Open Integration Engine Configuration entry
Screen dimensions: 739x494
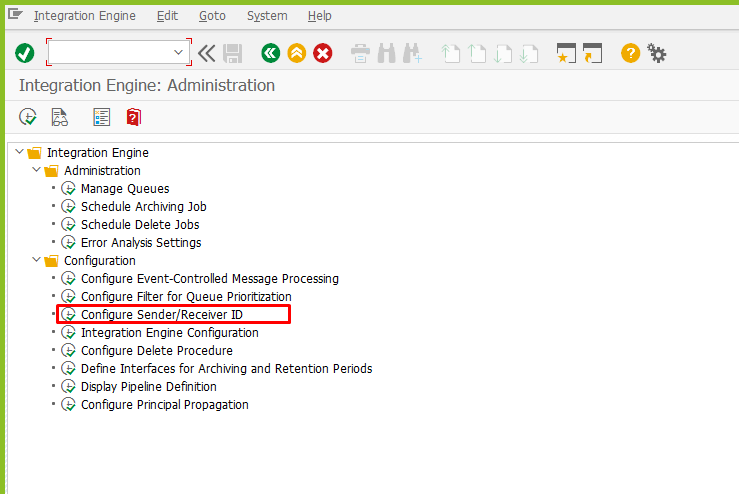click(x=170, y=333)
